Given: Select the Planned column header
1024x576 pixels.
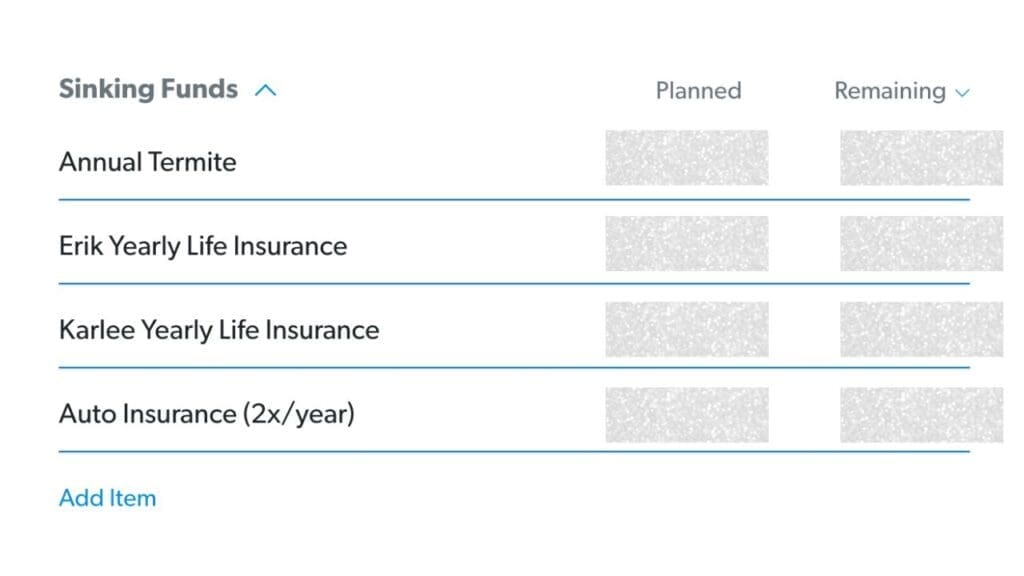Looking at the screenshot, I should click(x=698, y=91).
